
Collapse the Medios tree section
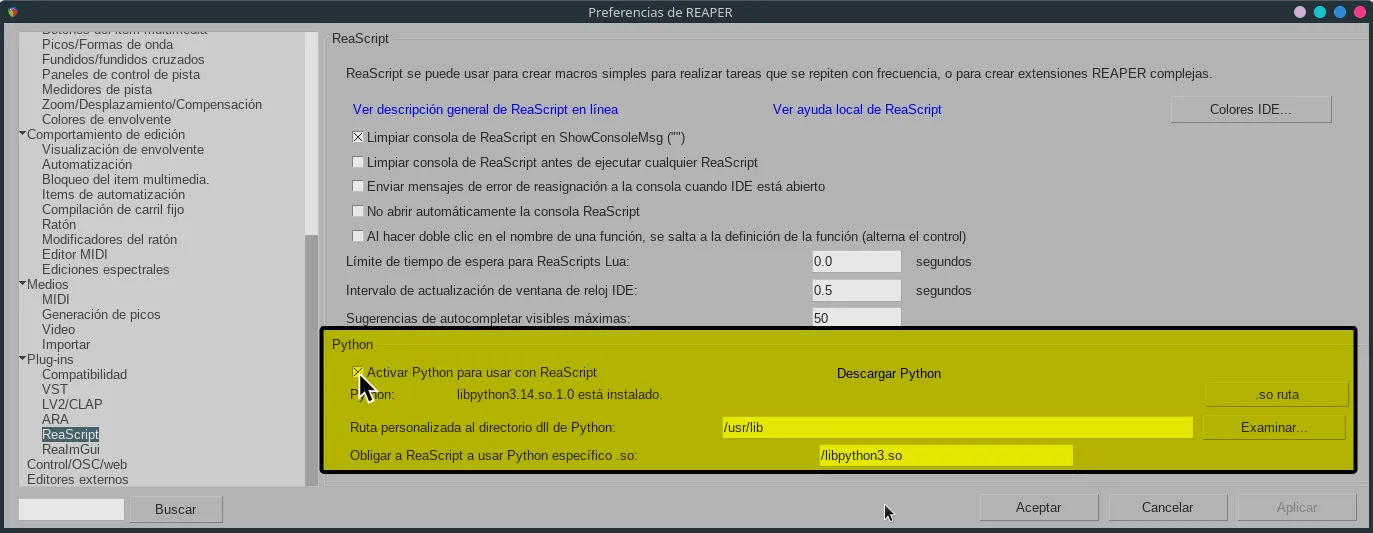[x=22, y=284]
